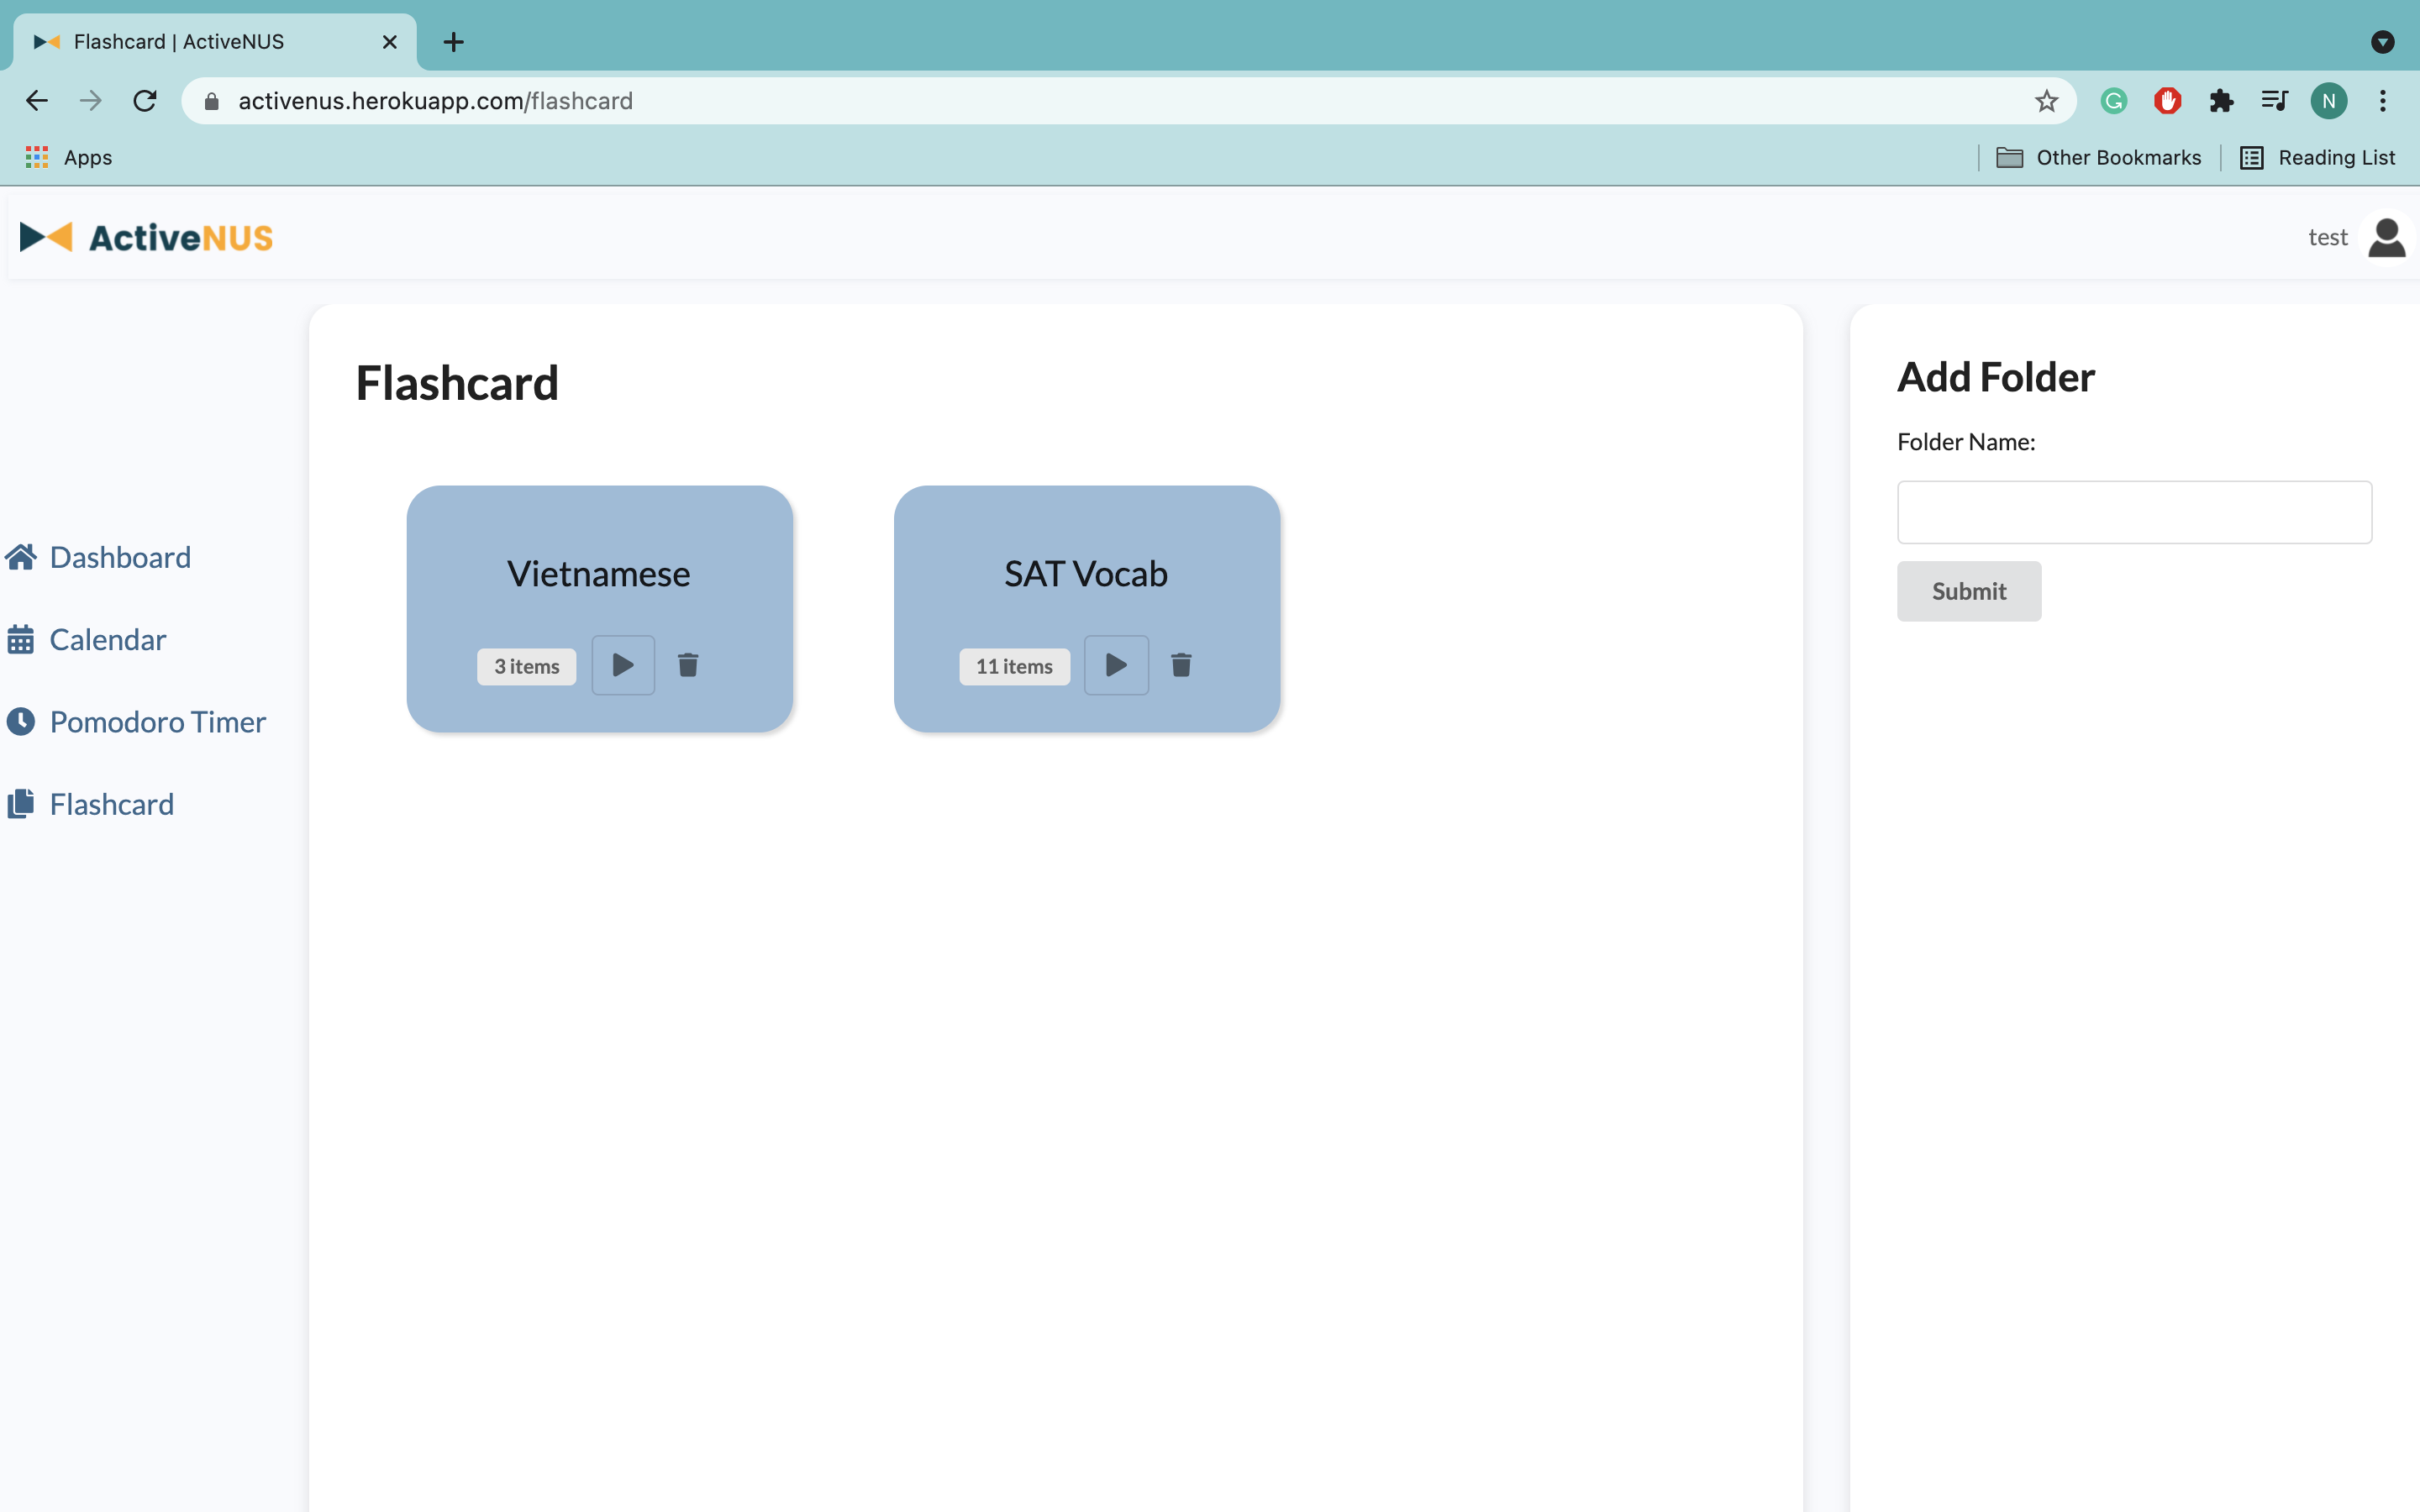Screen dimensions: 2420x1512
Task: Open the Reading List
Action: 2317,157
